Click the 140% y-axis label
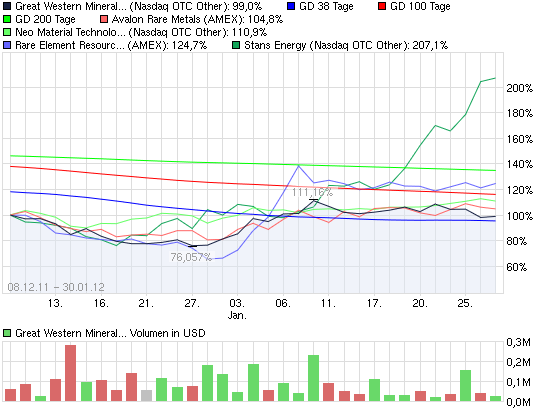Viewport: 545px width, 410px height. click(519, 164)
